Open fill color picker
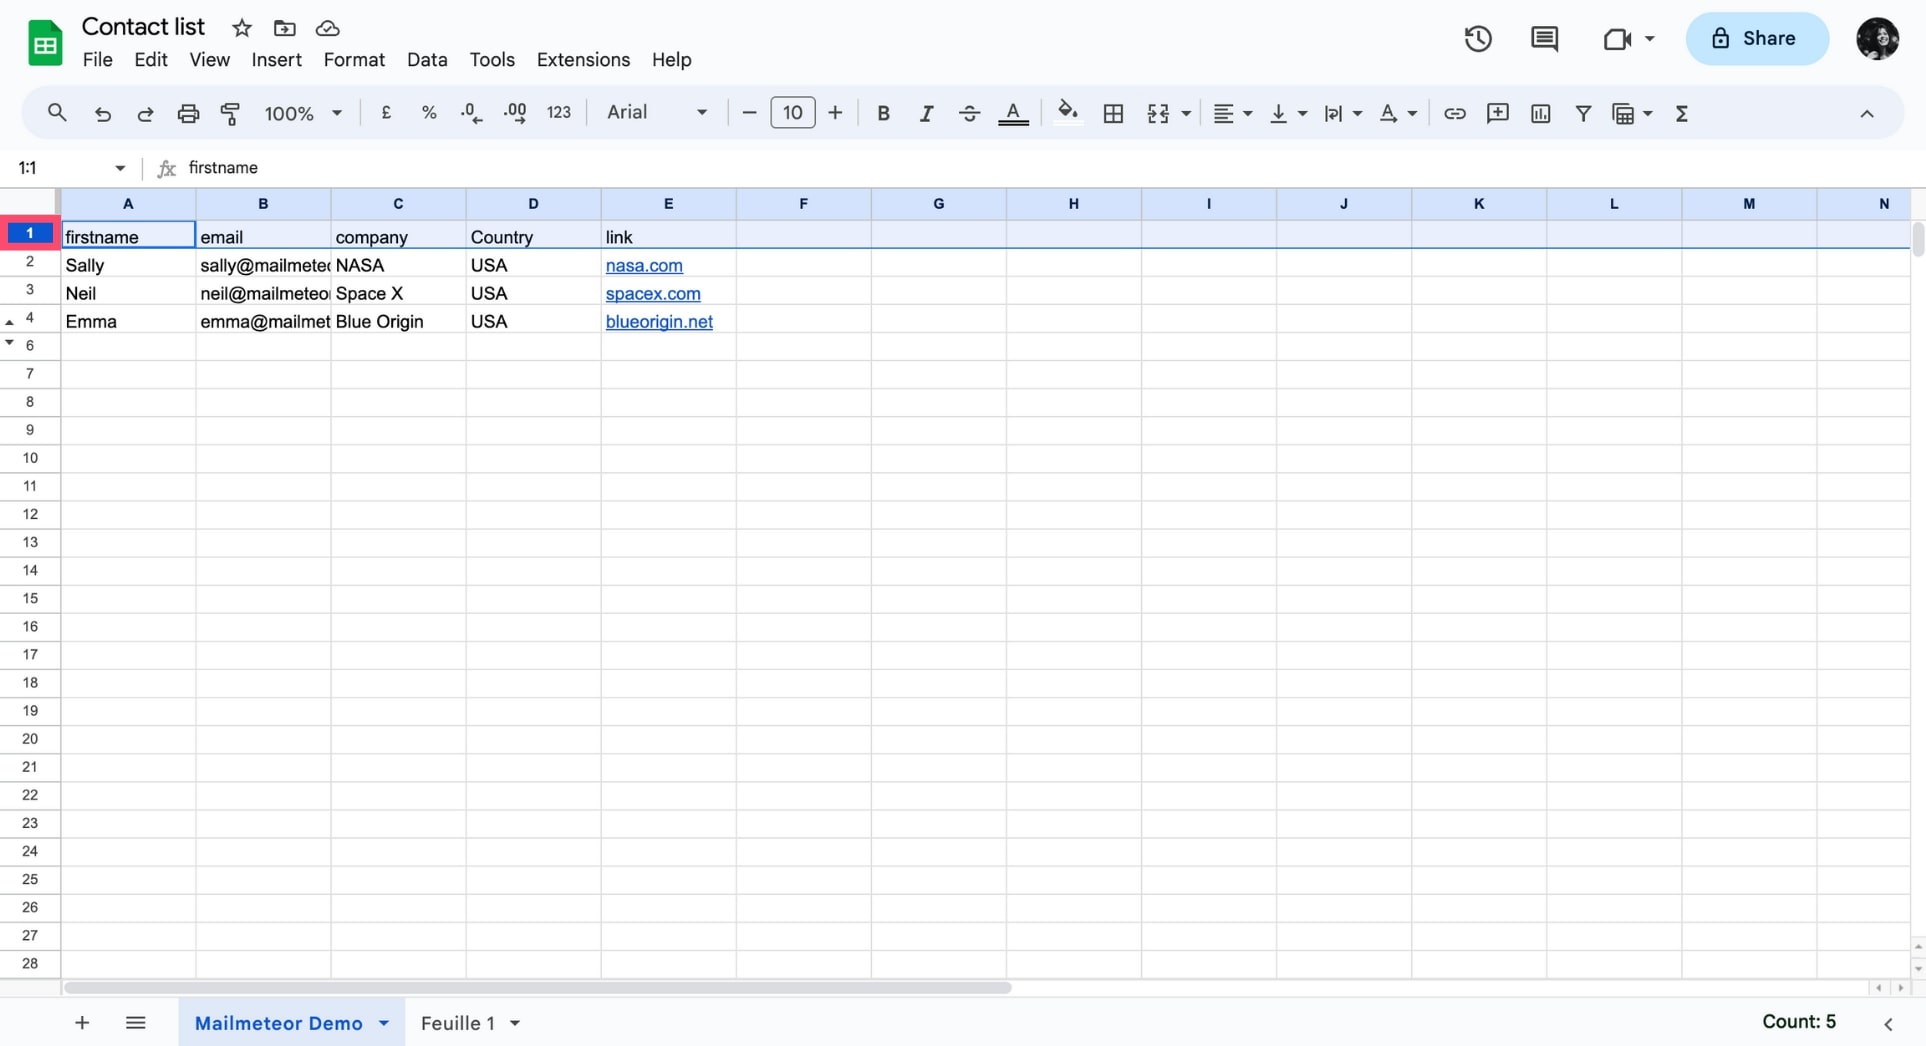 tap(1068, 112)
